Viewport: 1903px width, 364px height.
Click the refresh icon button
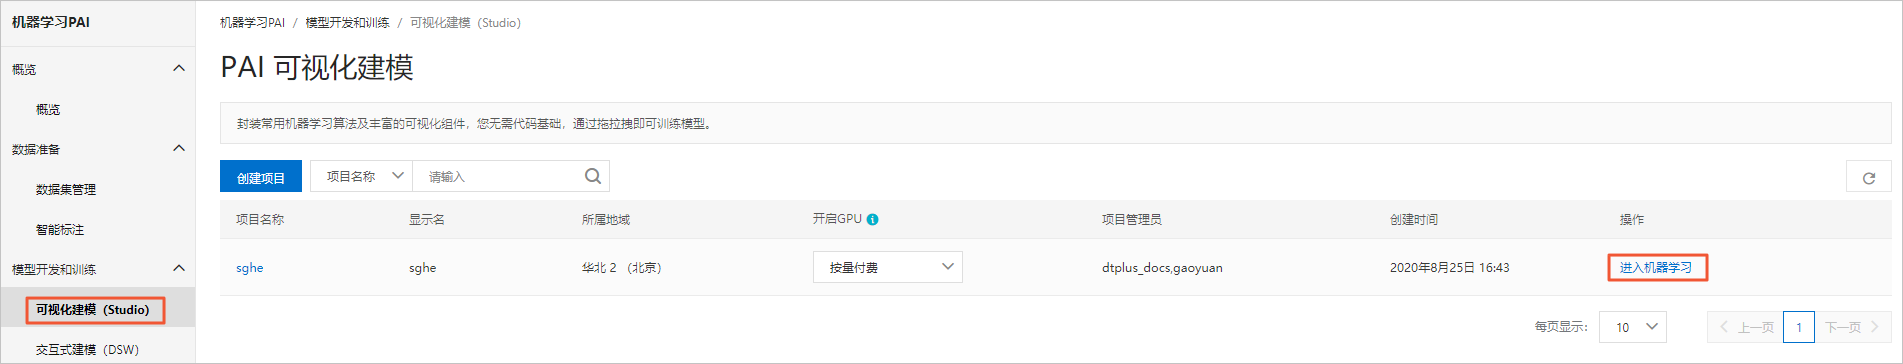click(1868, 177)
